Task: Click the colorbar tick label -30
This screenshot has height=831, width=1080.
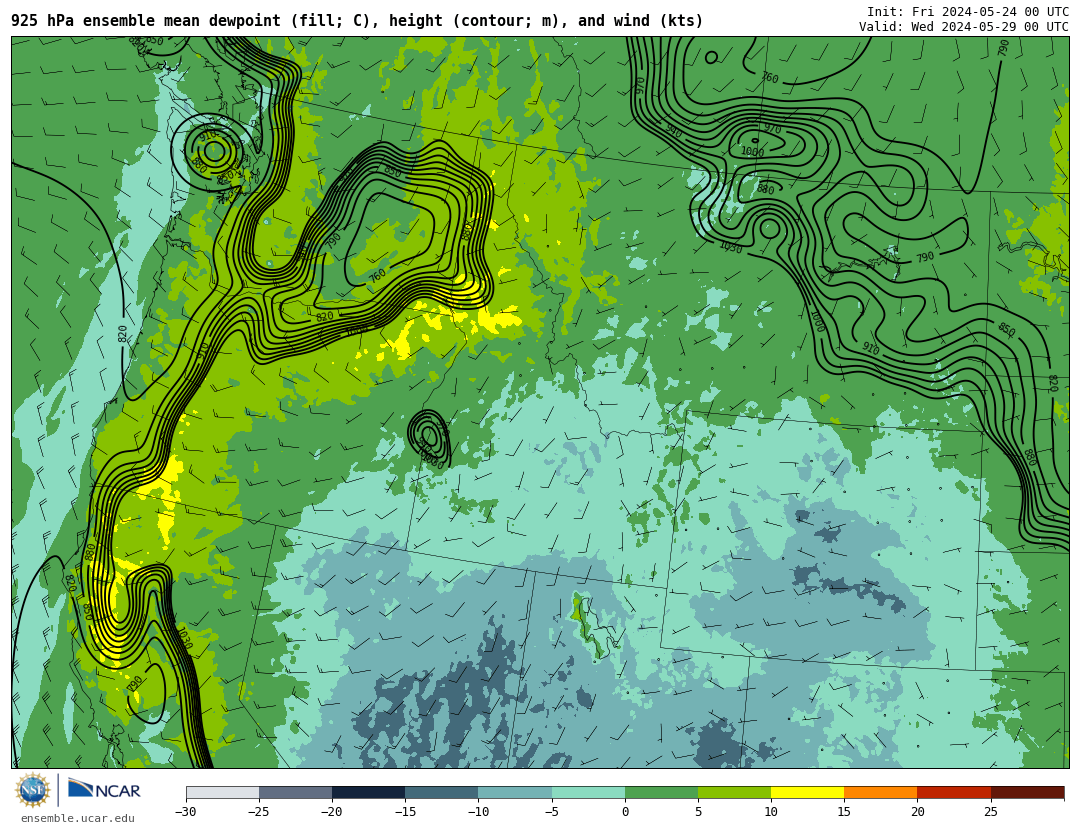Action: [185, 812]
